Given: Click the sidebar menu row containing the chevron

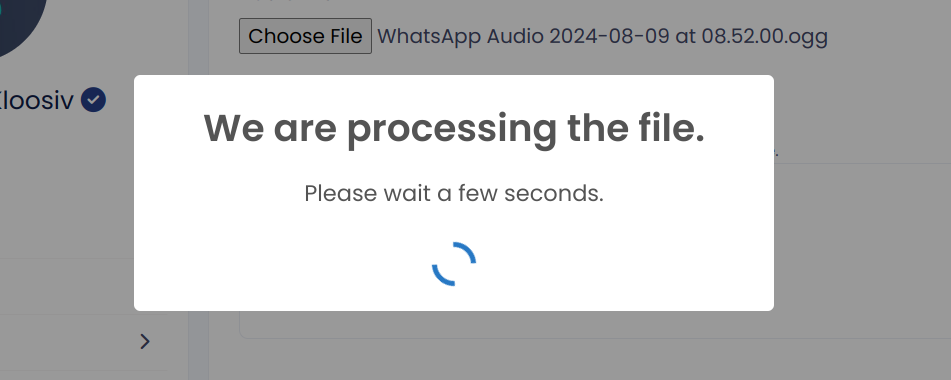Looking at the screenshot, I should pos(84,342).
